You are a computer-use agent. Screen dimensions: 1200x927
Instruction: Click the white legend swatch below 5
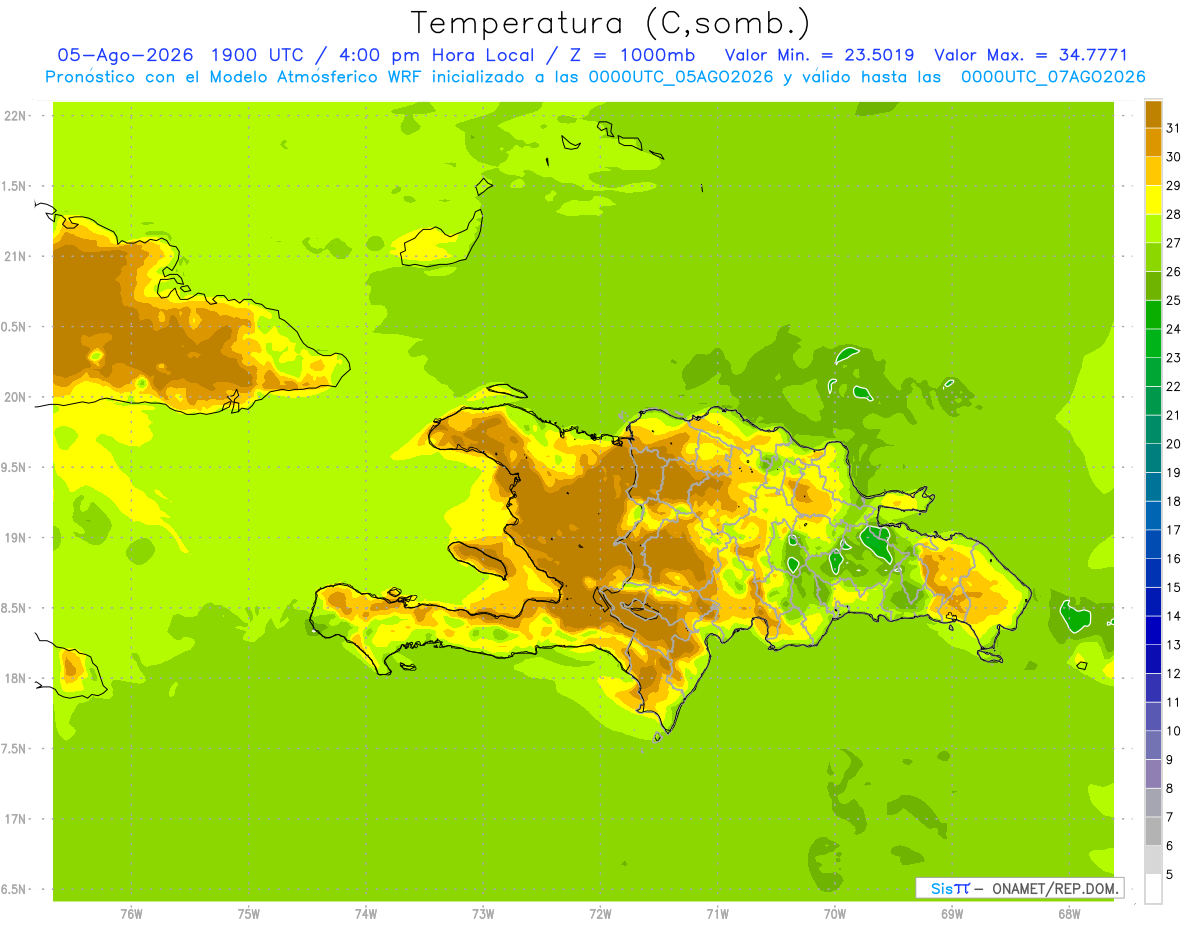1153,888
